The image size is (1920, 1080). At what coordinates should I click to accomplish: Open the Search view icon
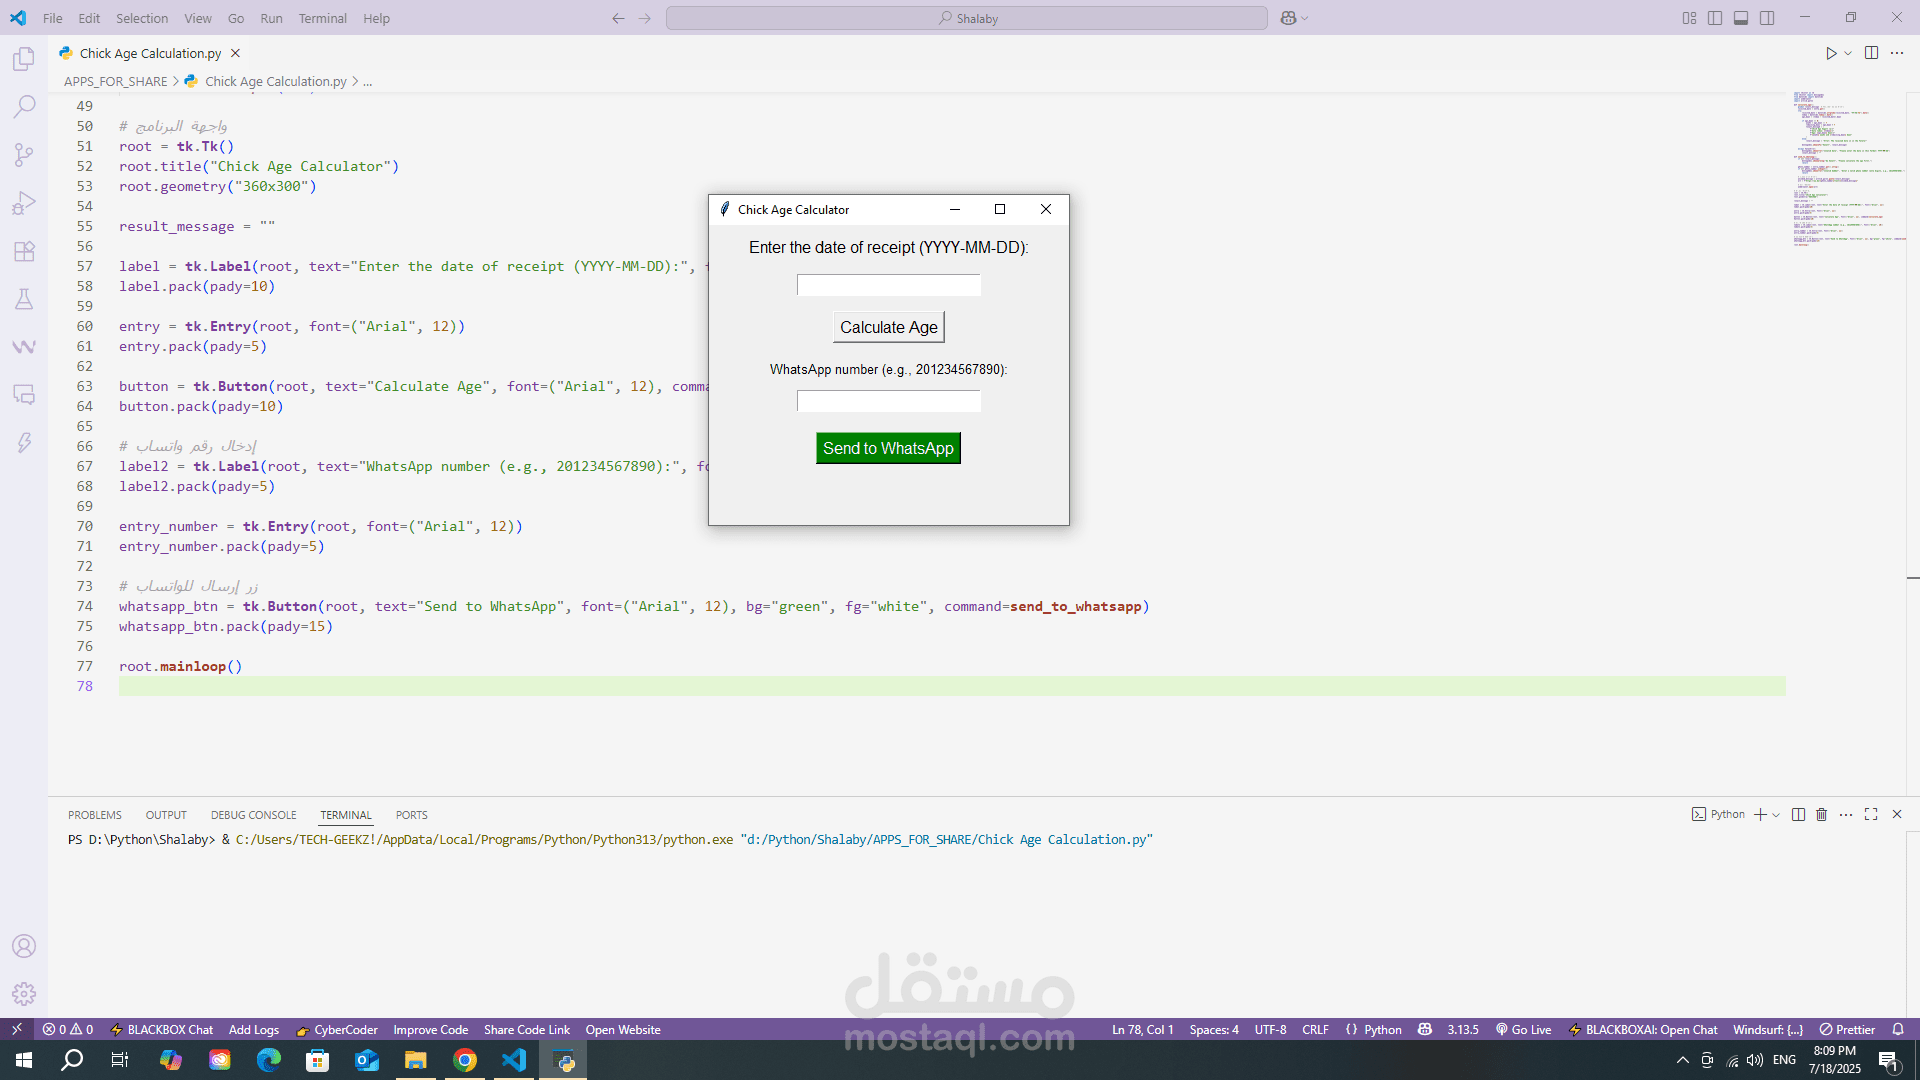[x=24, y=106]
